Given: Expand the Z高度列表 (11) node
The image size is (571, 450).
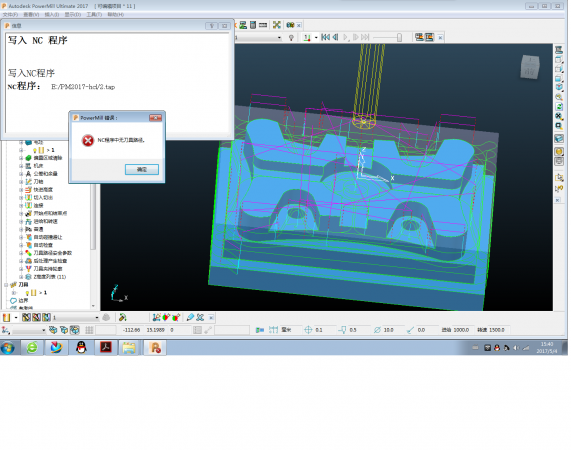Looking at the screenshot, I should pos(21,277).
